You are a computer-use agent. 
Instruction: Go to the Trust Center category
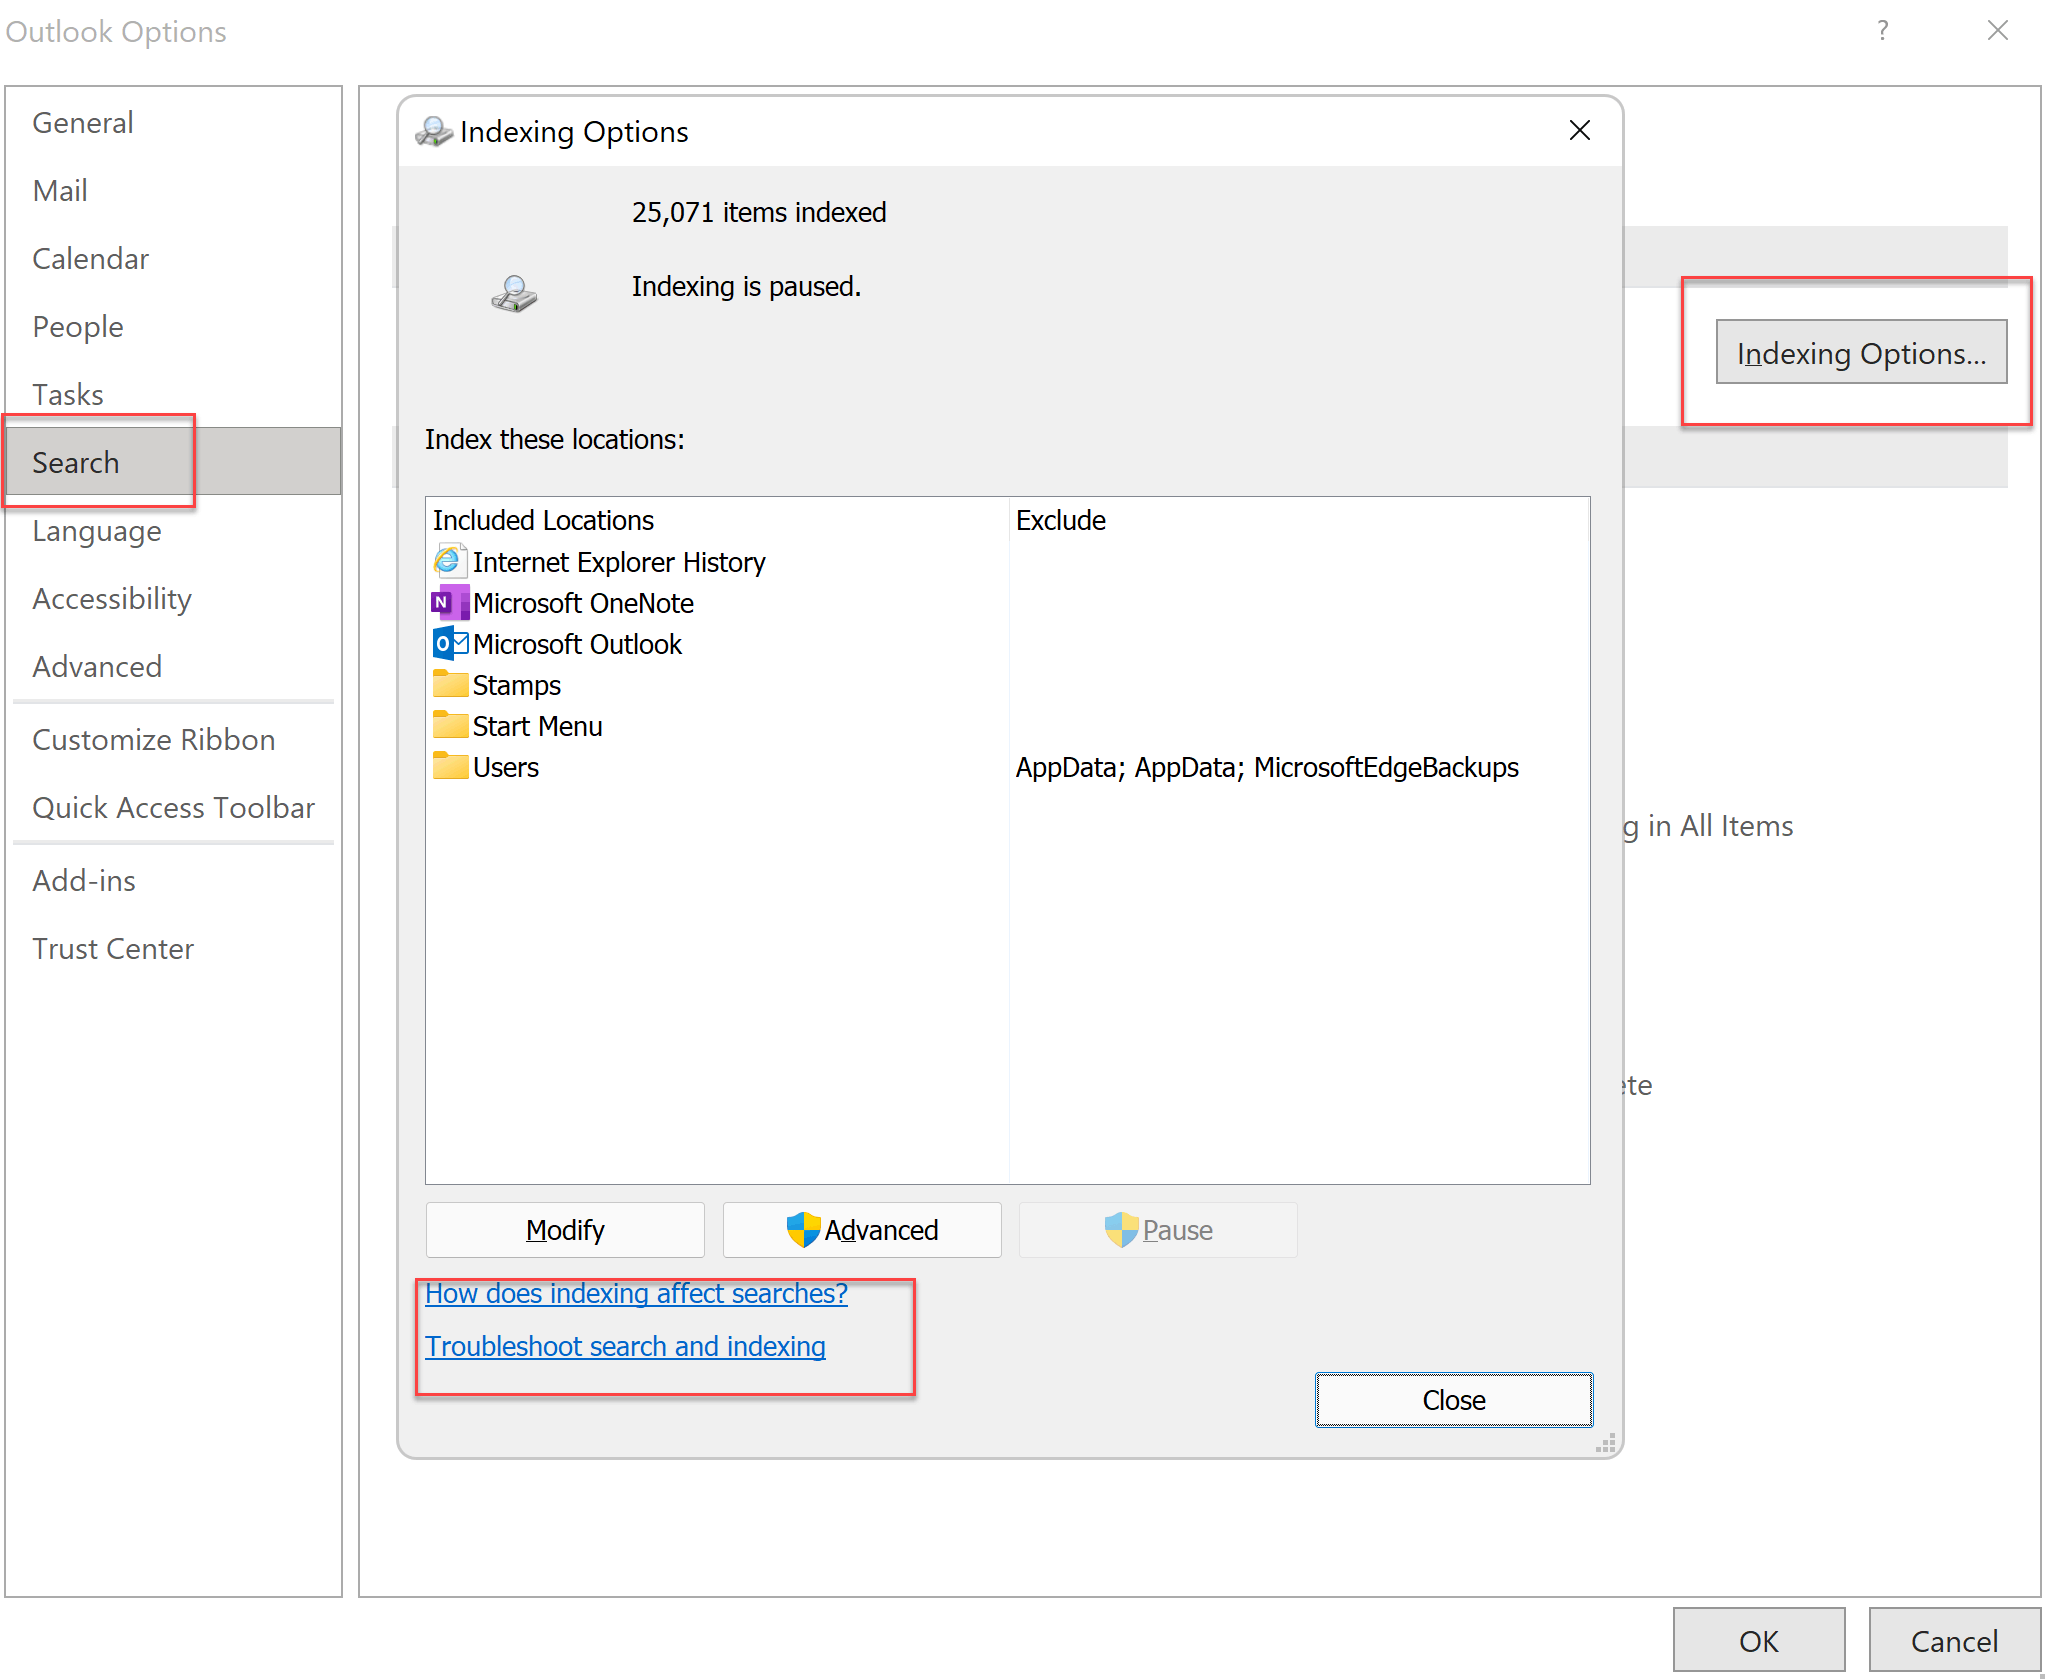[113, 948]
